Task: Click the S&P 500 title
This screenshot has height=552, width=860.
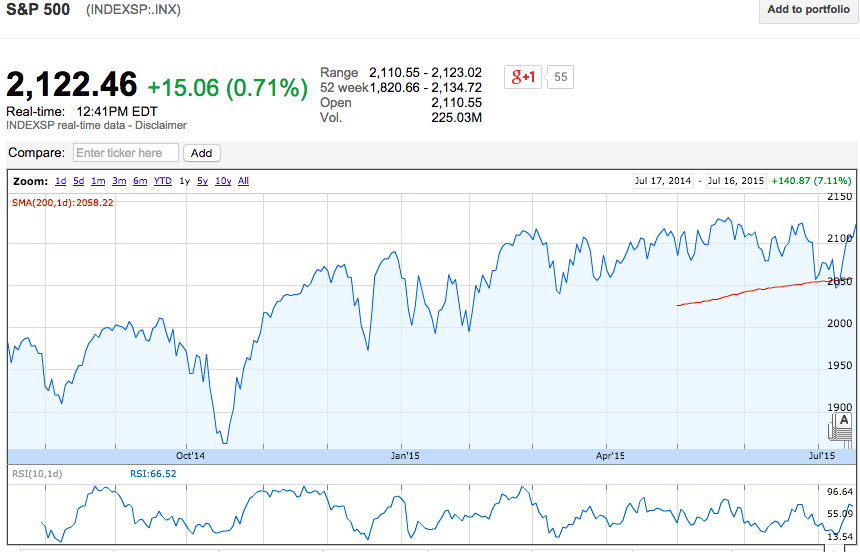Action: (38, 10)
